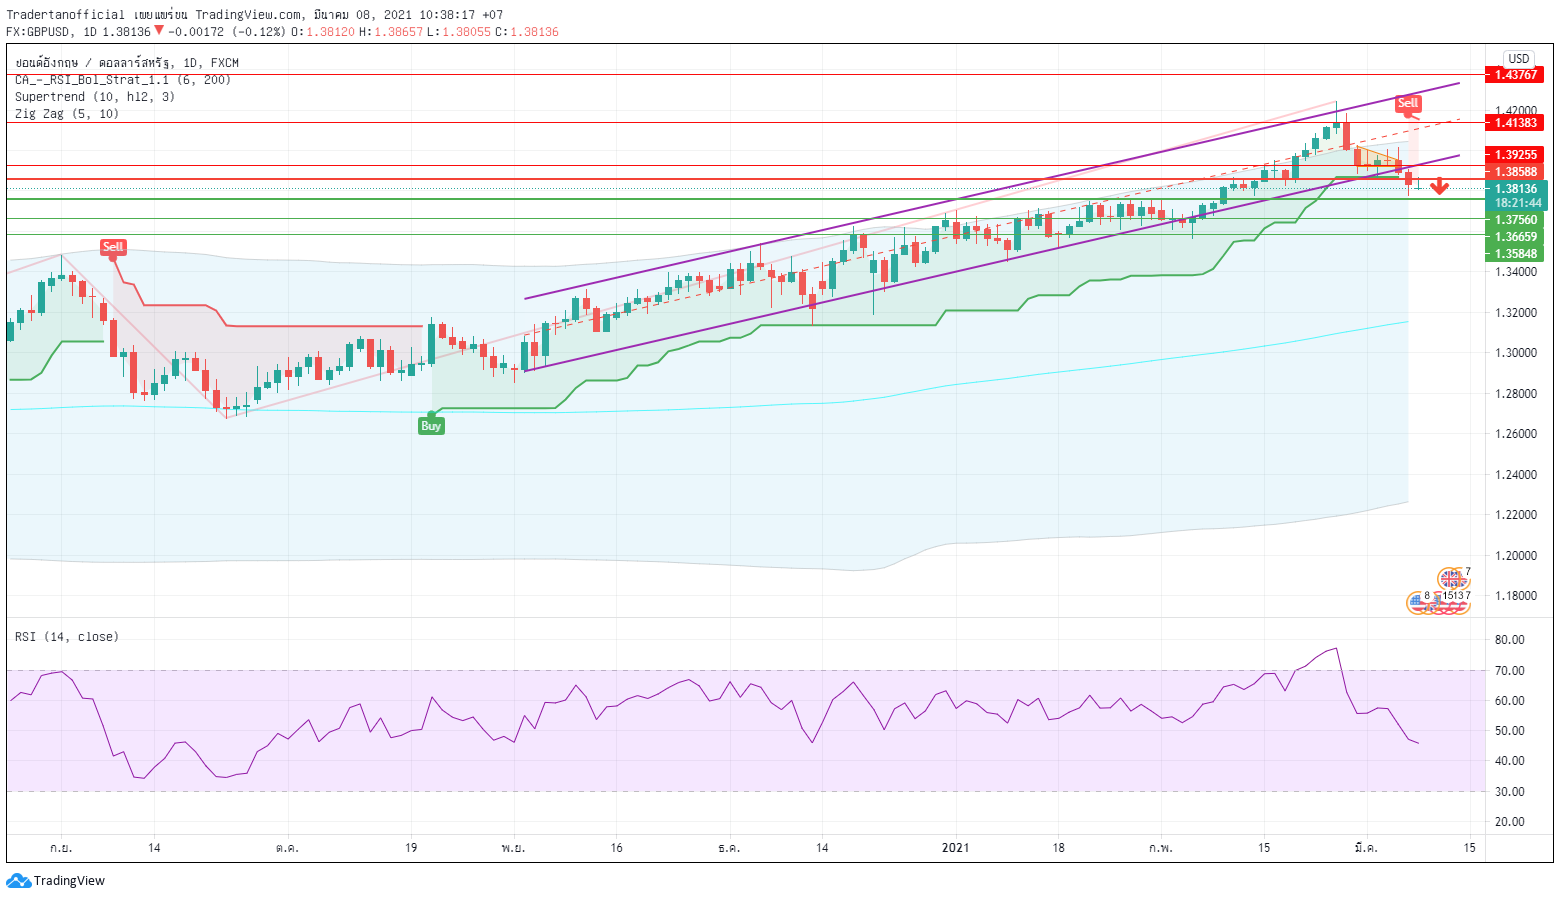Select the 1.38588 price level label
The height and width of the screenshot is (899, 1560).
(1515, 172)
